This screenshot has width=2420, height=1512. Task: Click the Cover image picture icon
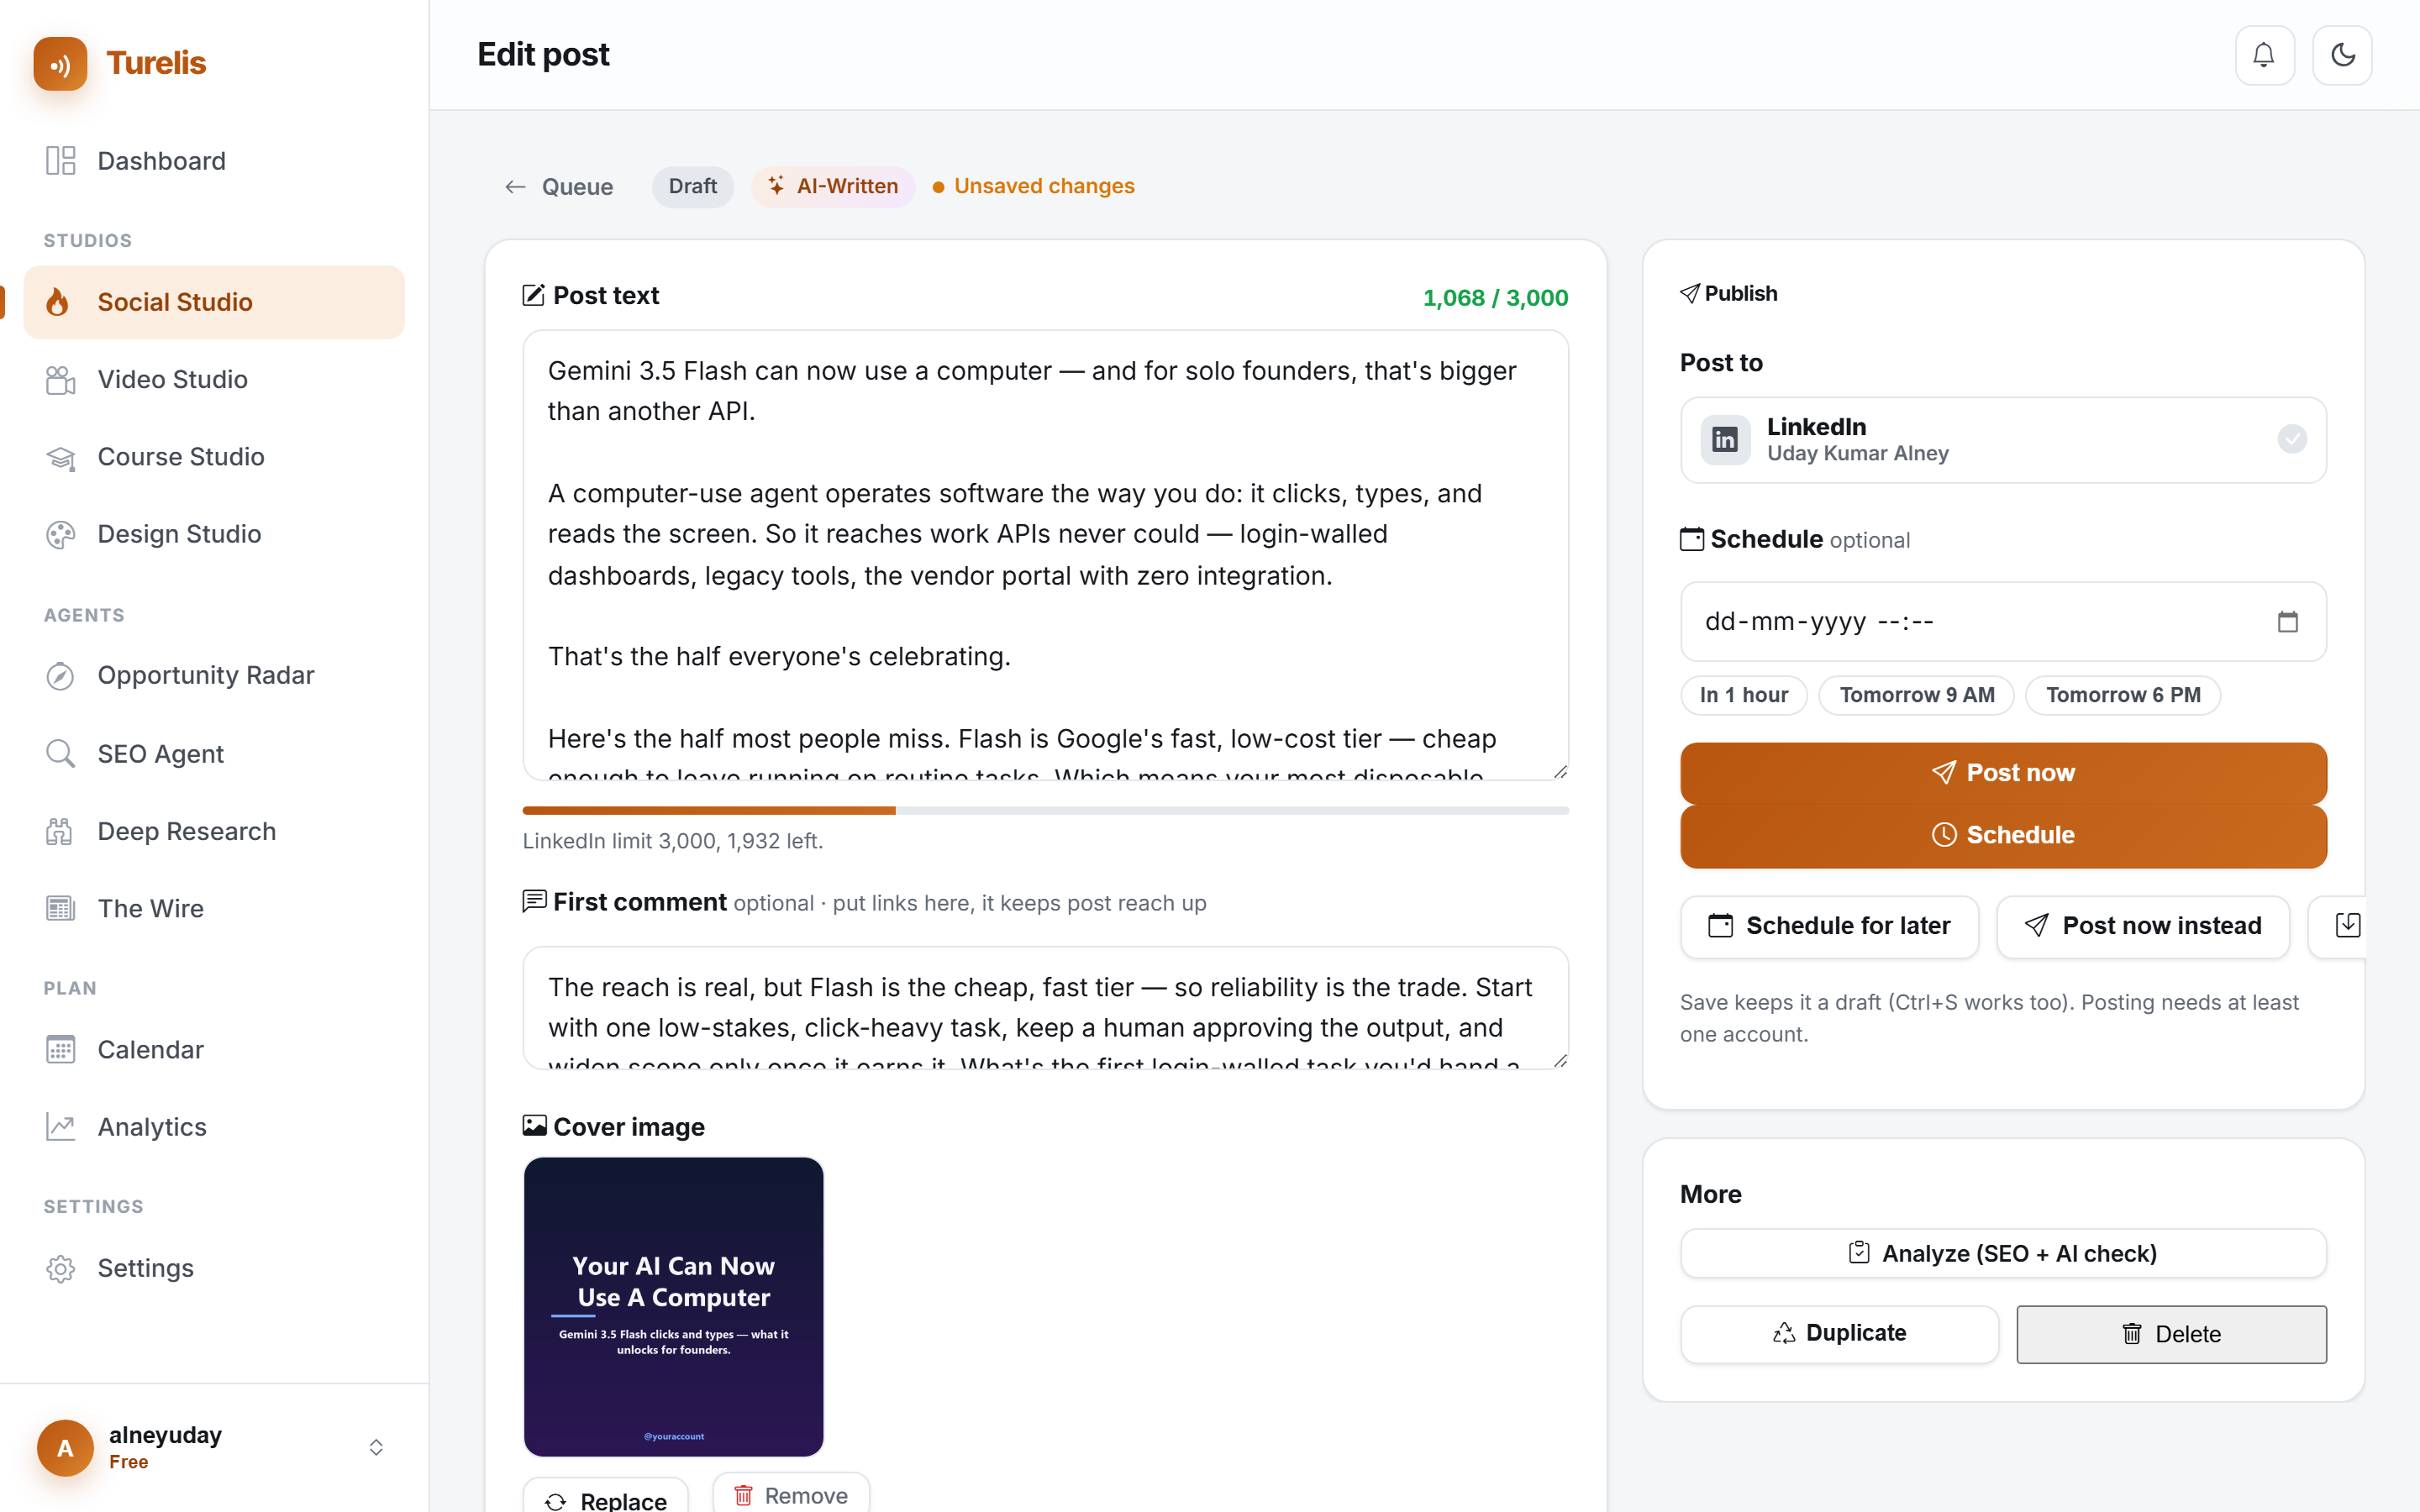534,1126
